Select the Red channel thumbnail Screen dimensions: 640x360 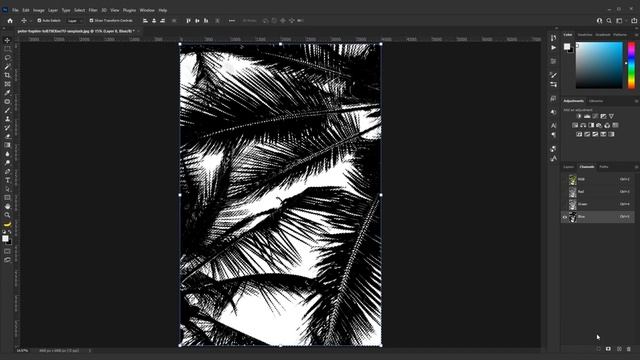tap(573, 191)
